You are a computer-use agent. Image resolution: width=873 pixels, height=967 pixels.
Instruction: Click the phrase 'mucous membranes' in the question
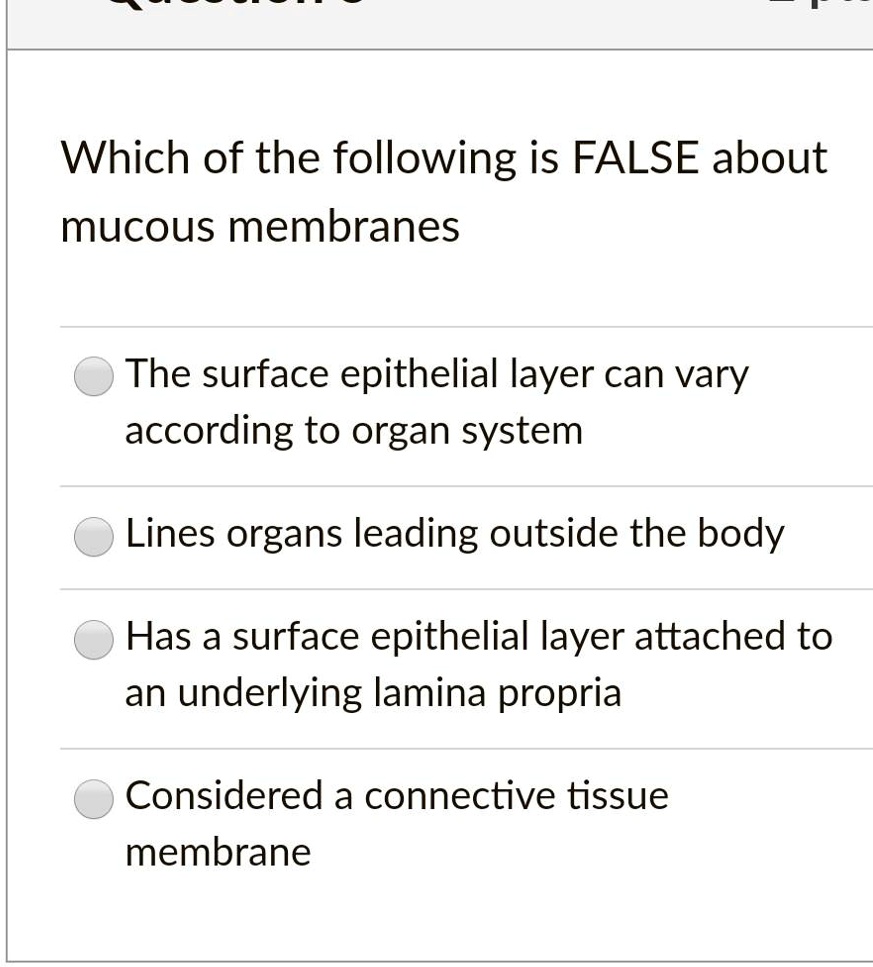(258, 225)
